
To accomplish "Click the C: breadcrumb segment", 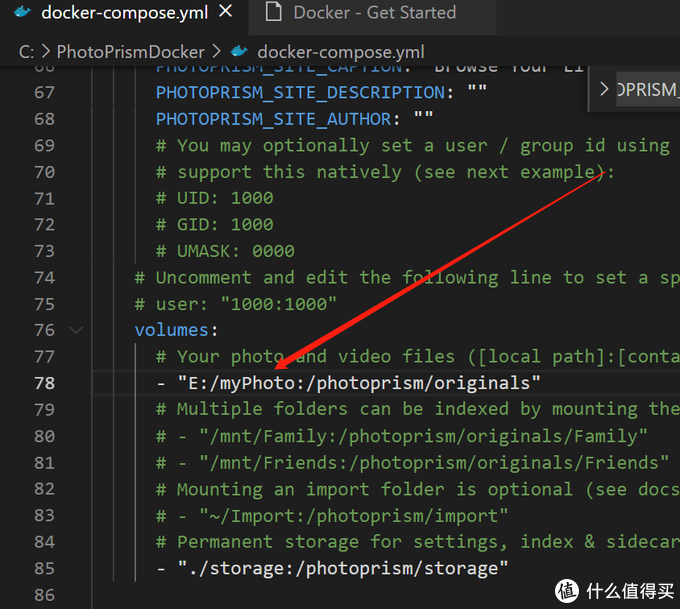I will click(x=26, y=52).
